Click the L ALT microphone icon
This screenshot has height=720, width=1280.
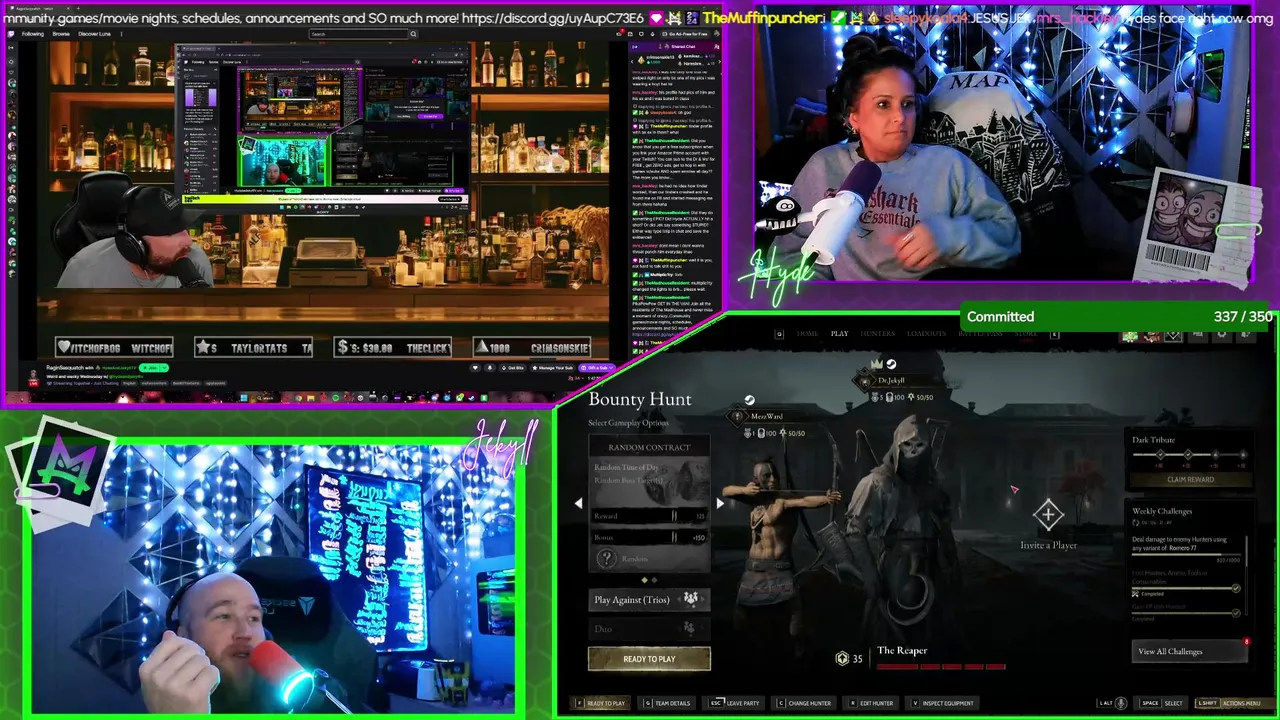[x=1121, y=703]
